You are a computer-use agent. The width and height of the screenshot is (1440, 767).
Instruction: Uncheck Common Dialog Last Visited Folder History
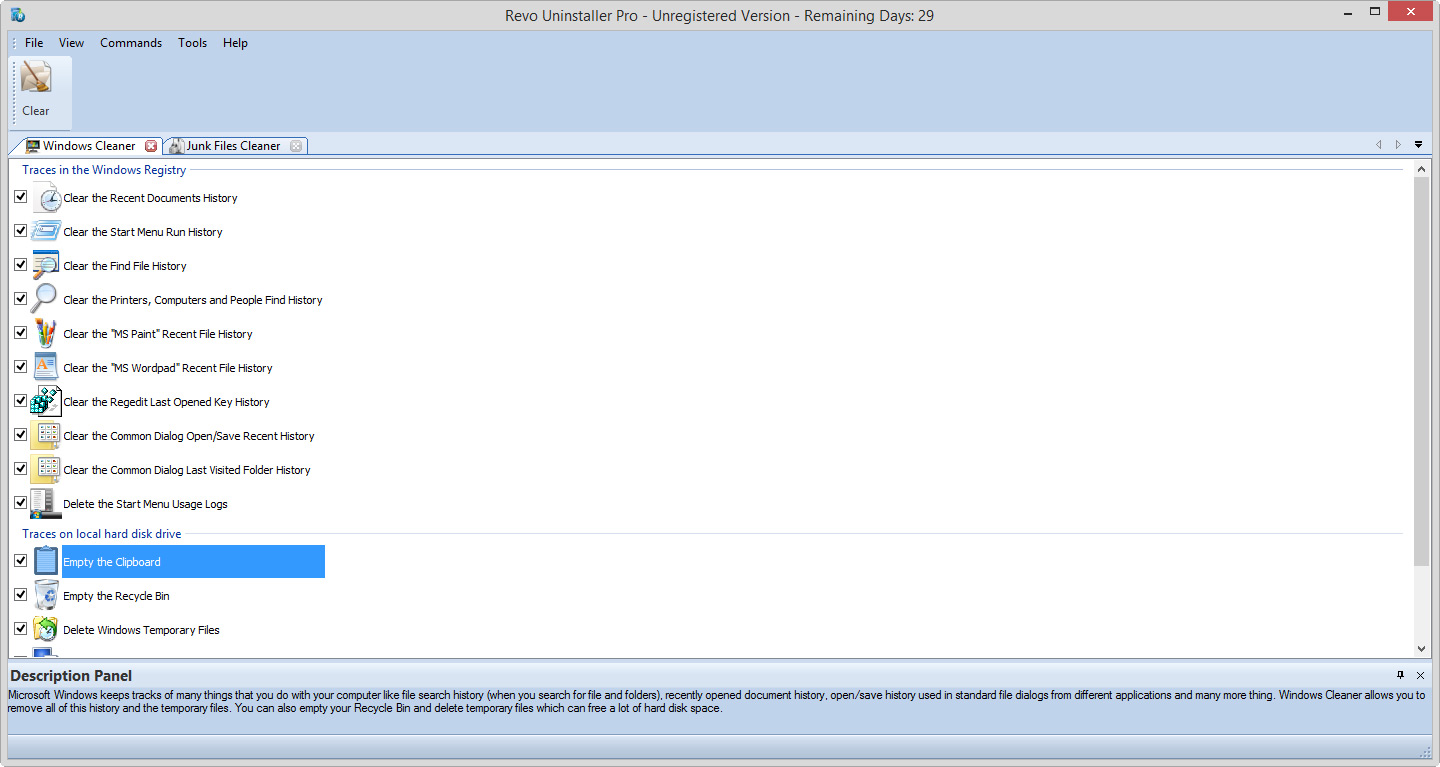[20, 469]
